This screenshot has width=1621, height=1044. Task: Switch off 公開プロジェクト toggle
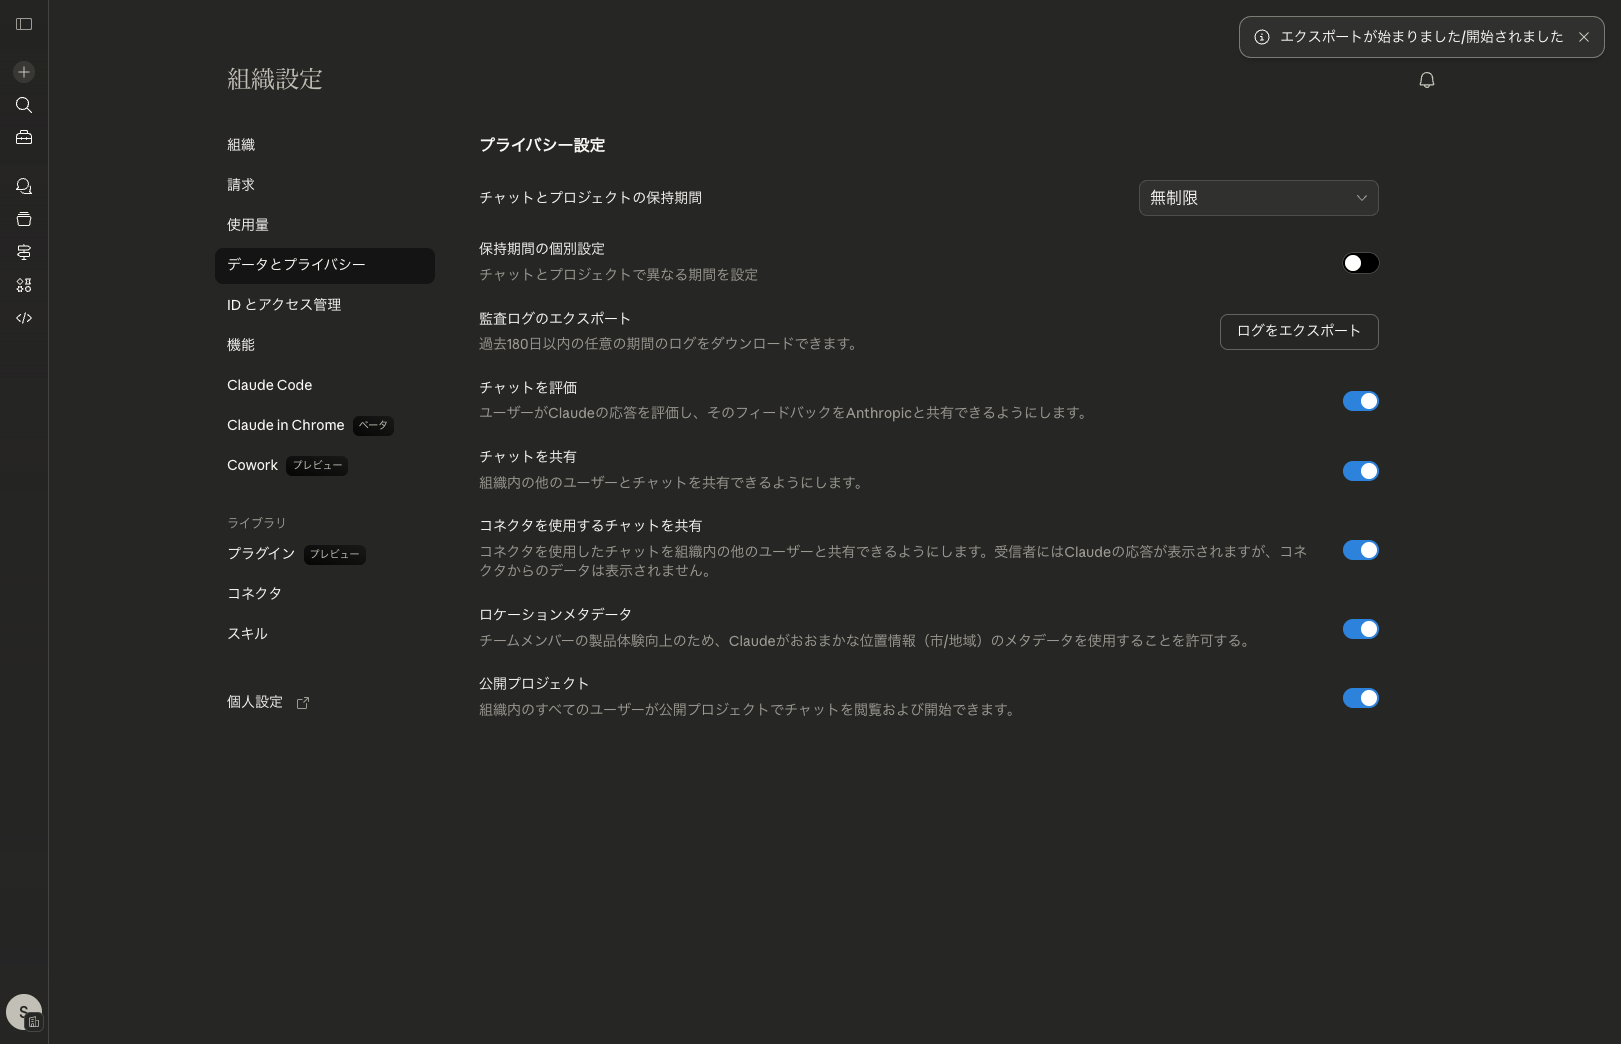(1360, 698)
